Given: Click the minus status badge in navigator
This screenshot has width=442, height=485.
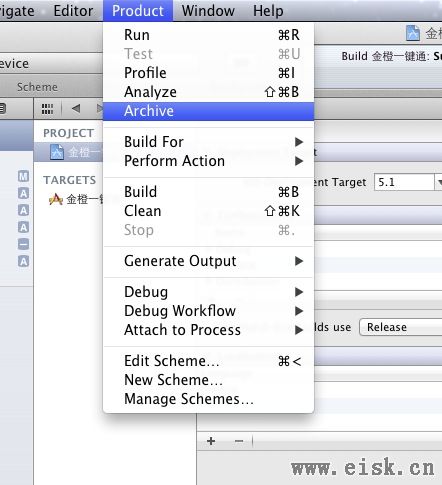Looking at the screenshot, I should point(23,244).
